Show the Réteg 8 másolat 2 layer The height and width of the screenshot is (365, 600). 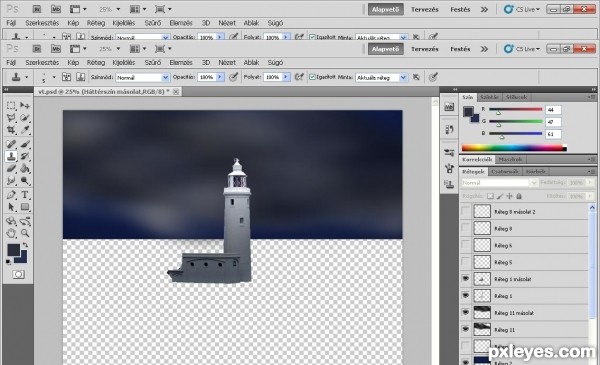[465, 211]
